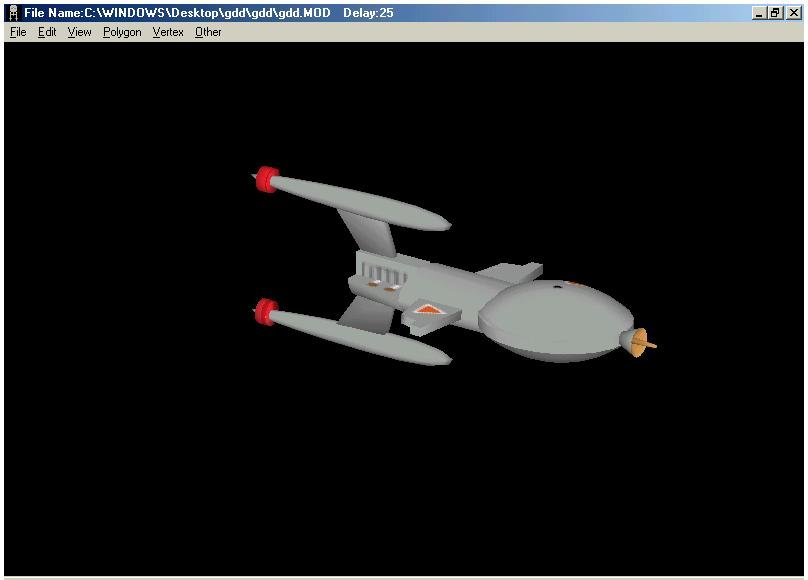
Task: Close the gdd.MOD editor window
Action: [794, 13]
